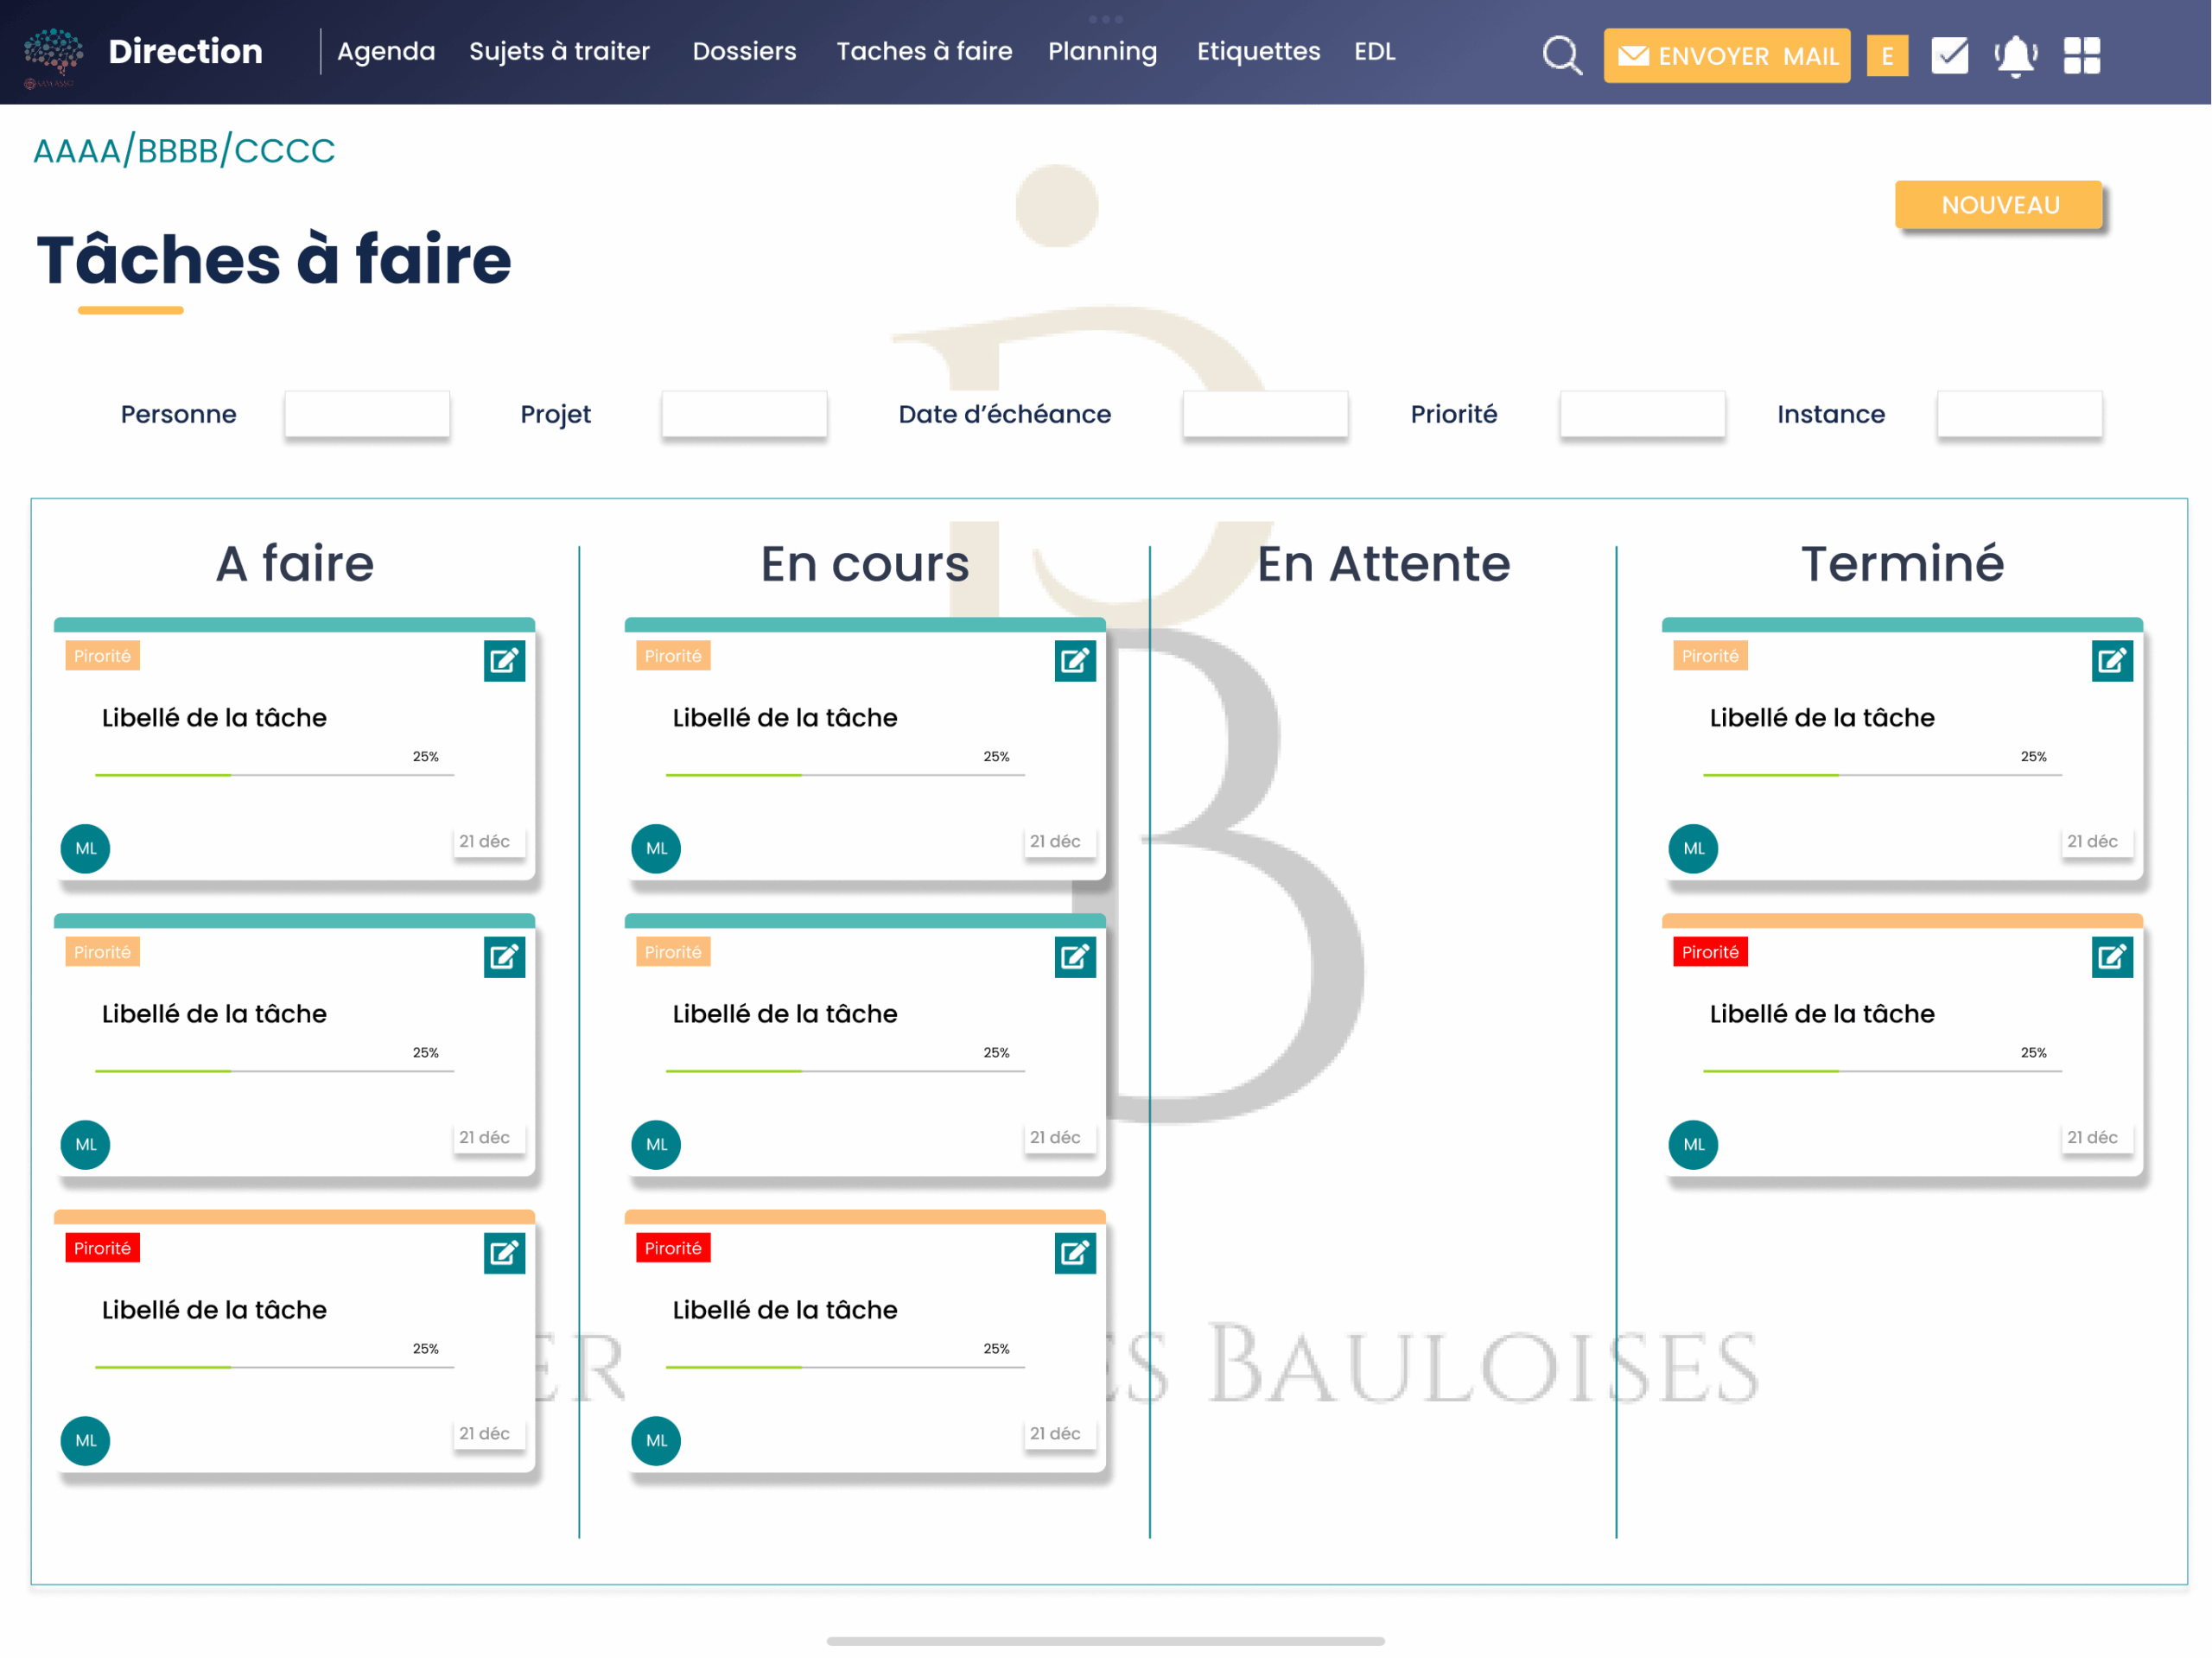Click ML avatar on red Terminé card

1693,1144
